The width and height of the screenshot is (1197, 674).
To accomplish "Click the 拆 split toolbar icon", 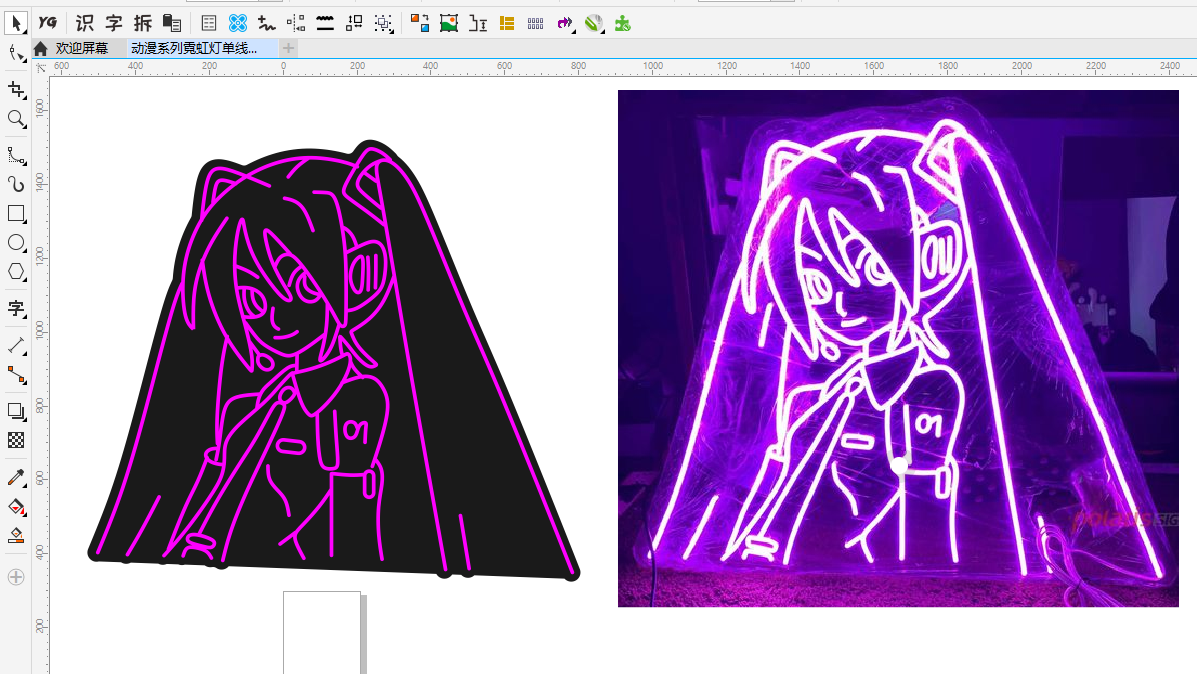I will [143, 24].
